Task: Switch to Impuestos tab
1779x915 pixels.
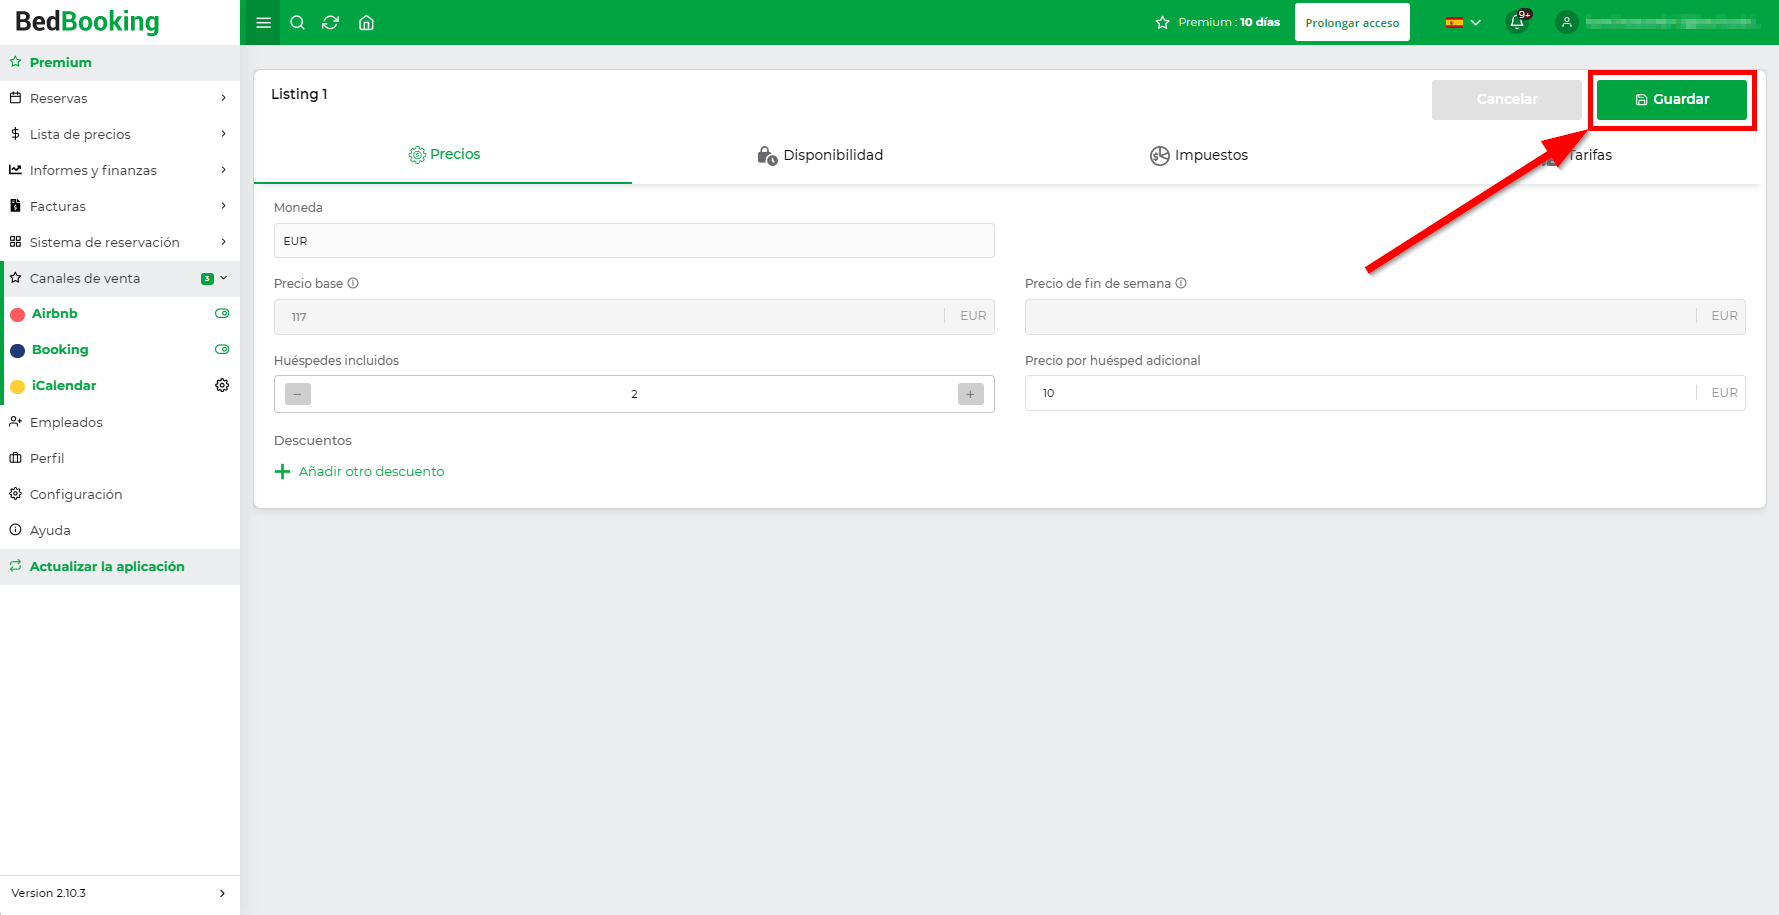Action: pyautogui.click(x=1198, y=155)
